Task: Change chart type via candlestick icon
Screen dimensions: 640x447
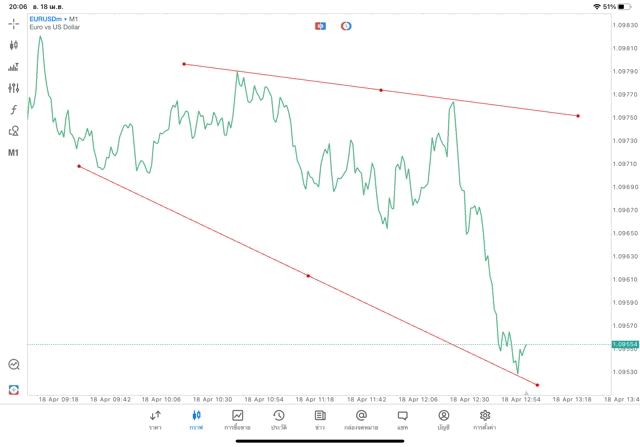Action: pos(14,45)
